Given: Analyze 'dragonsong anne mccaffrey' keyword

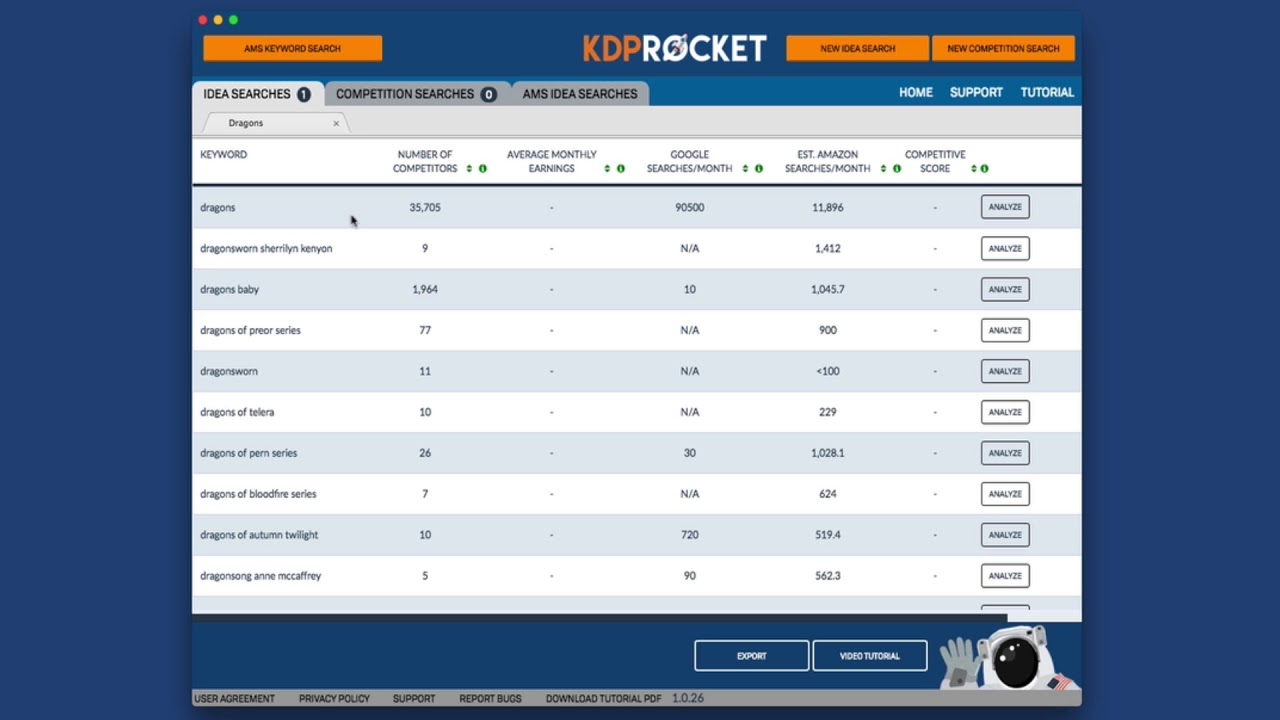Looking at the screenshot, I should click(1005, 576).
